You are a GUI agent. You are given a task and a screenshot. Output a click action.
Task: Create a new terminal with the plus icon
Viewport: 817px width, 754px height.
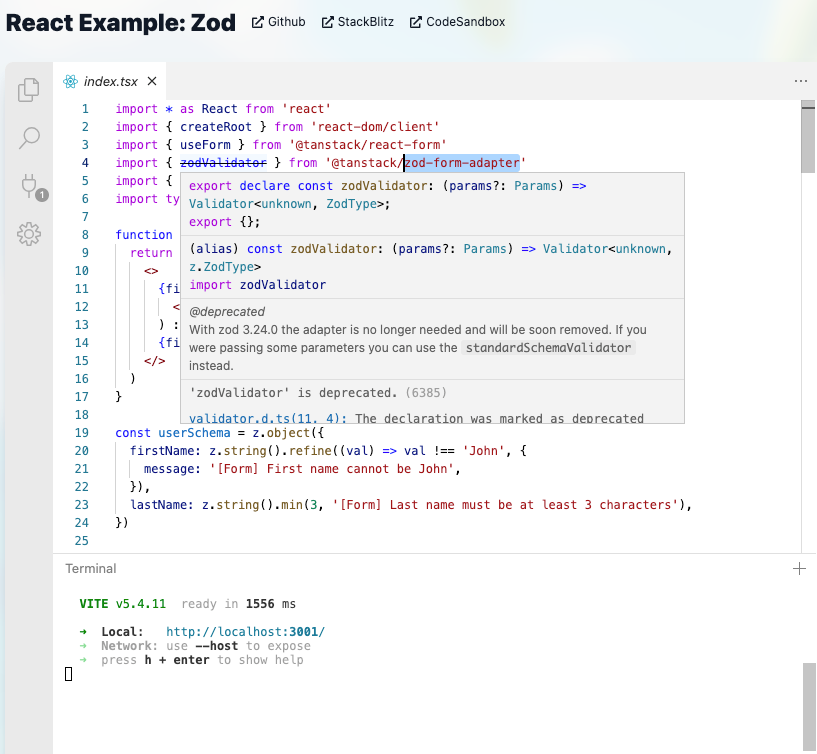pyautogui.click(x=799, y=567)
